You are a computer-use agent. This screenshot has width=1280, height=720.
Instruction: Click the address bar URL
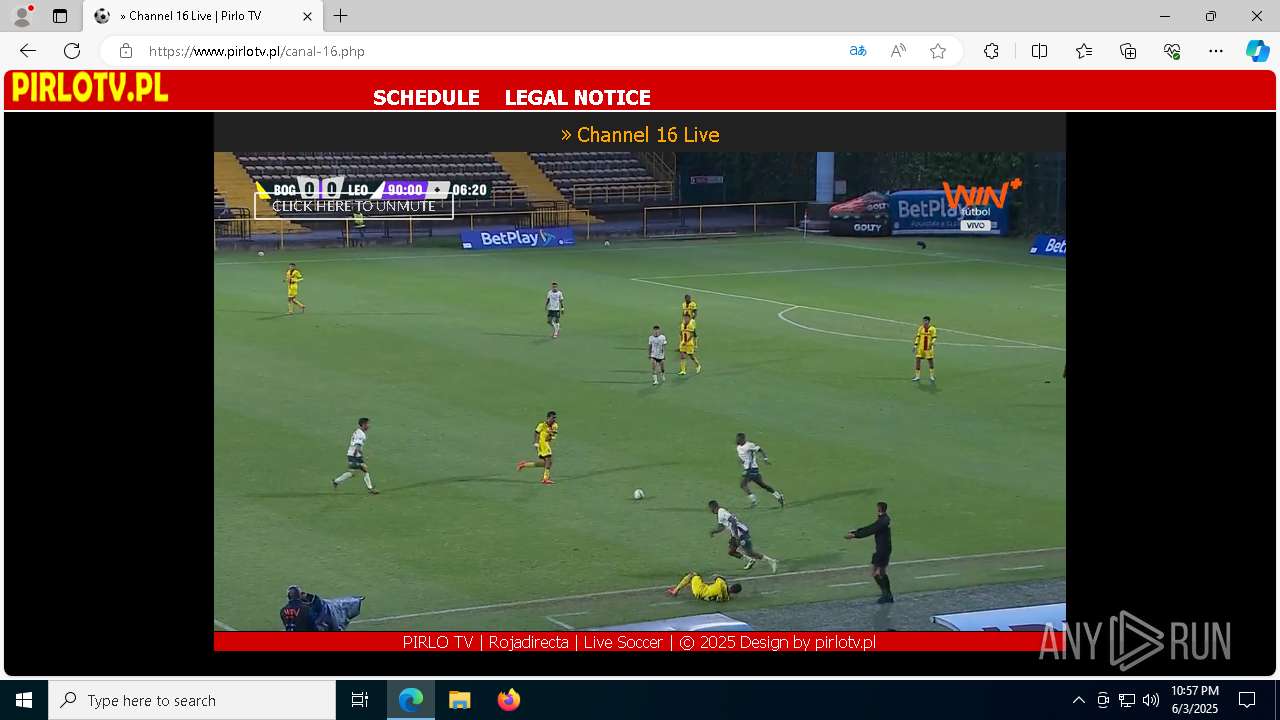pyautogui.click(x=257, y=51)
